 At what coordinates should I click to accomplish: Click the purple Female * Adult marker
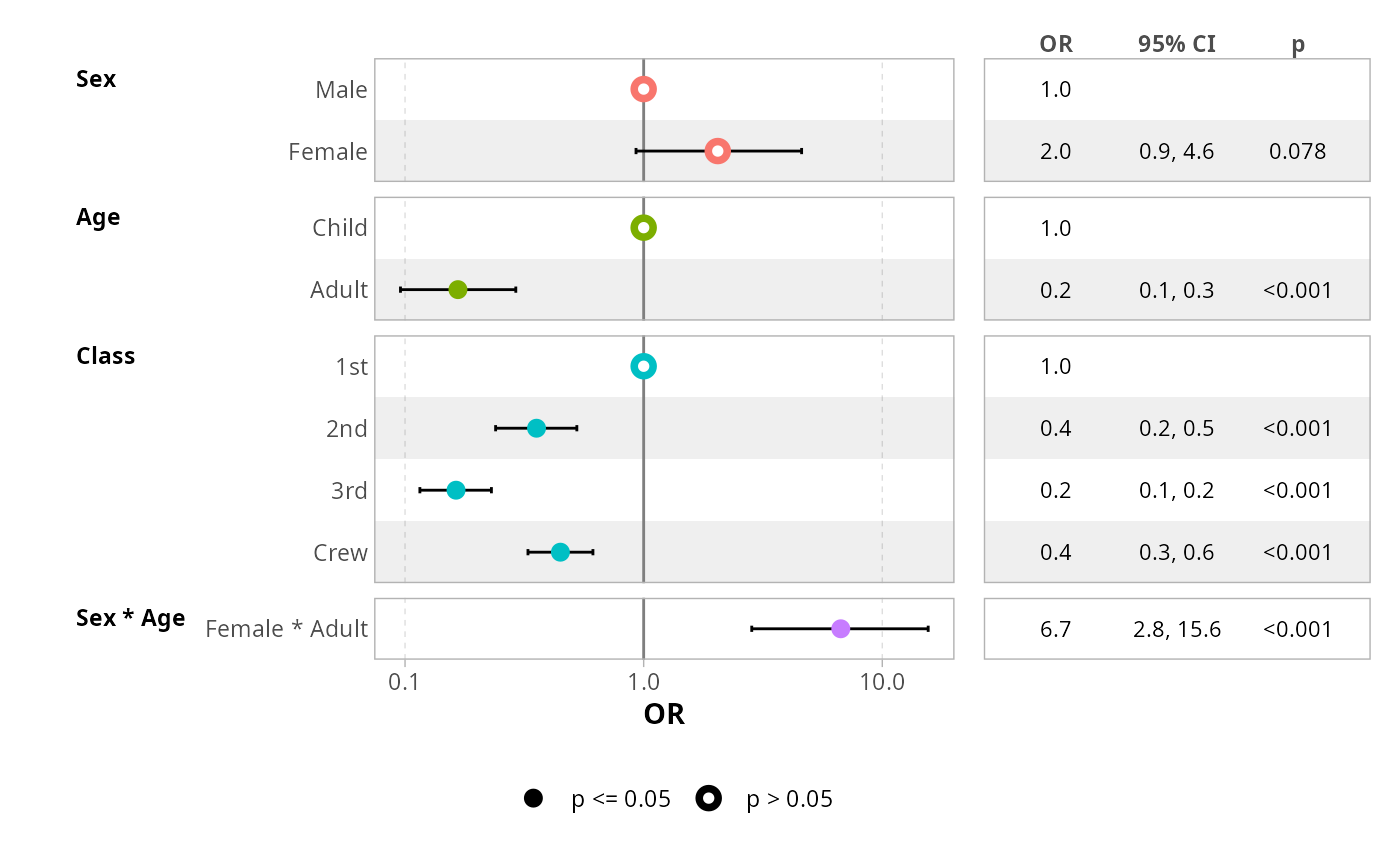[x=840, y=629]
